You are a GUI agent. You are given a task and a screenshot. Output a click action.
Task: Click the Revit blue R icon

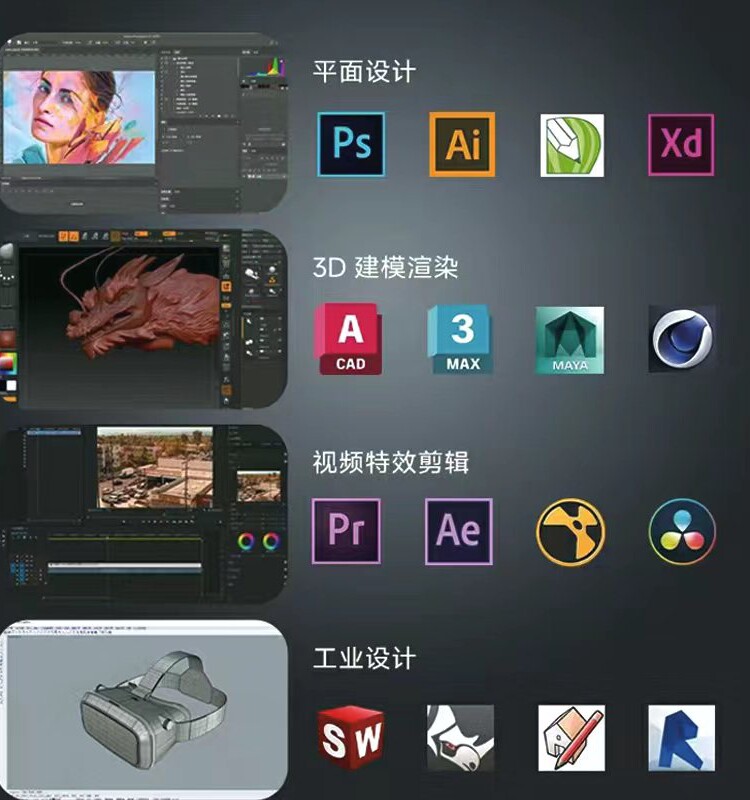point(682,738)
